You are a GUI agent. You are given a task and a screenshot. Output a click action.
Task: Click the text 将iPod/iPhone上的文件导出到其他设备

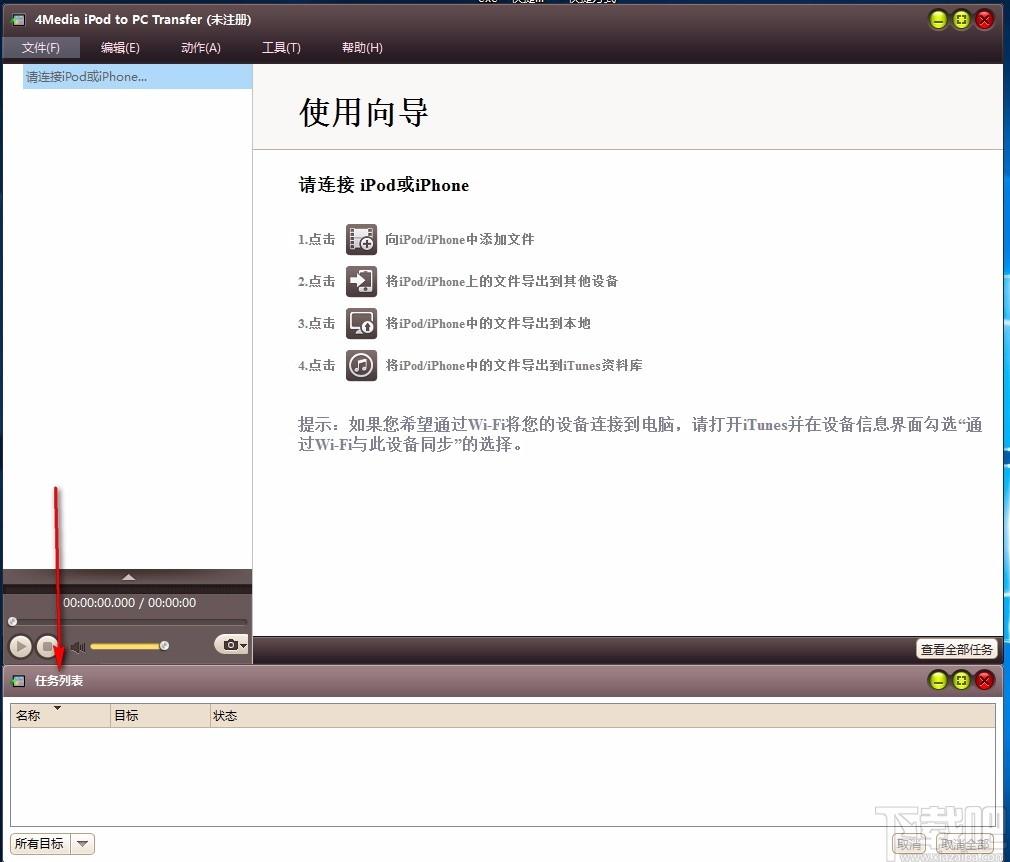coord(502,282)
